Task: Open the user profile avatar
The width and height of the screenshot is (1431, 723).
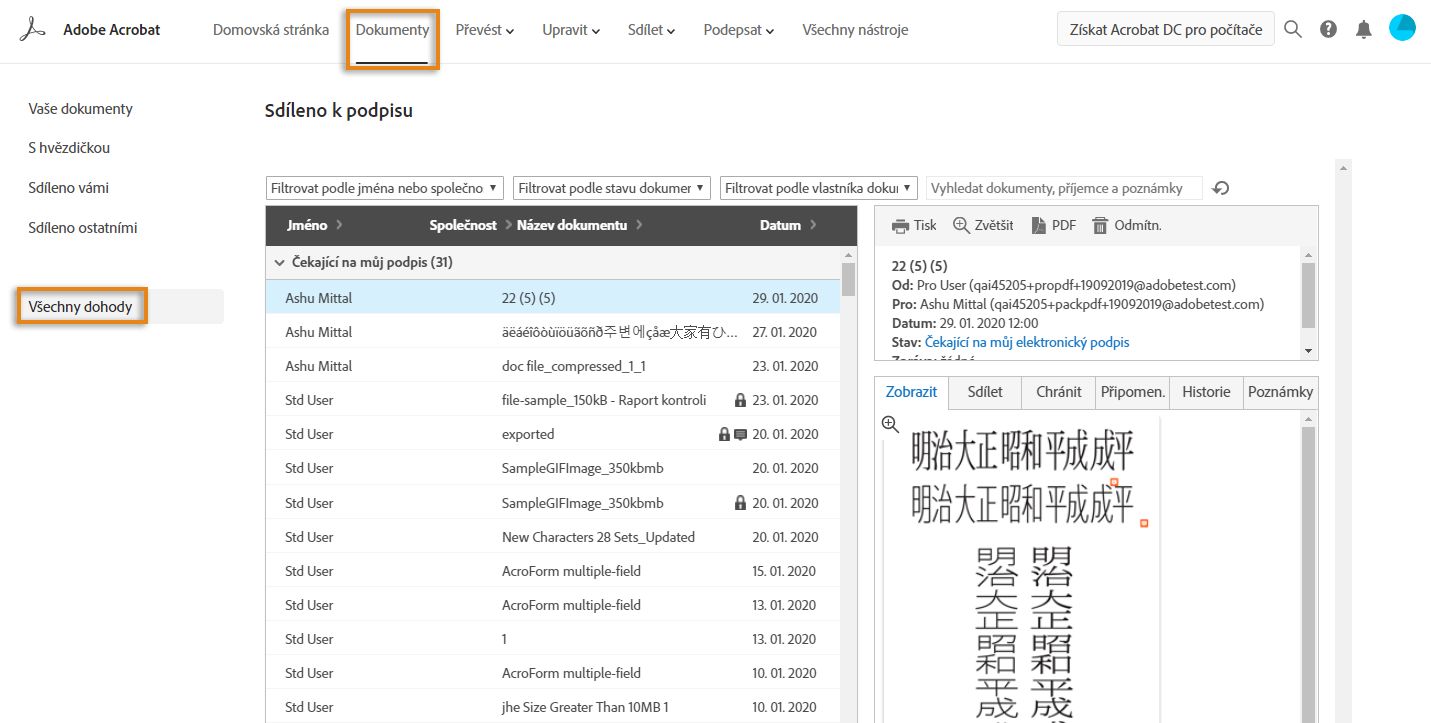Action: pos(1402,28)
